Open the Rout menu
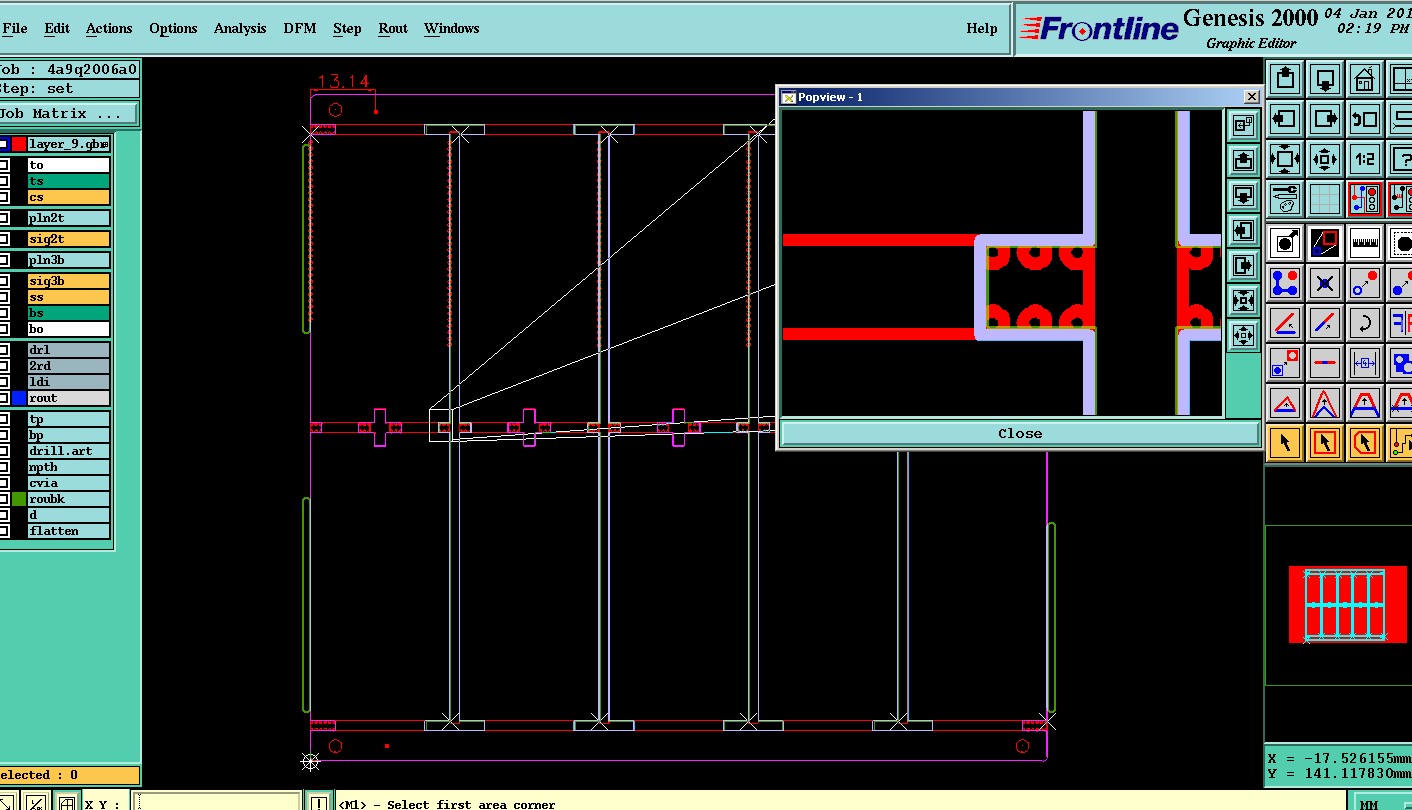Image resolution: width=1412 pixels, height=810 pixels. tap(393, 28)
